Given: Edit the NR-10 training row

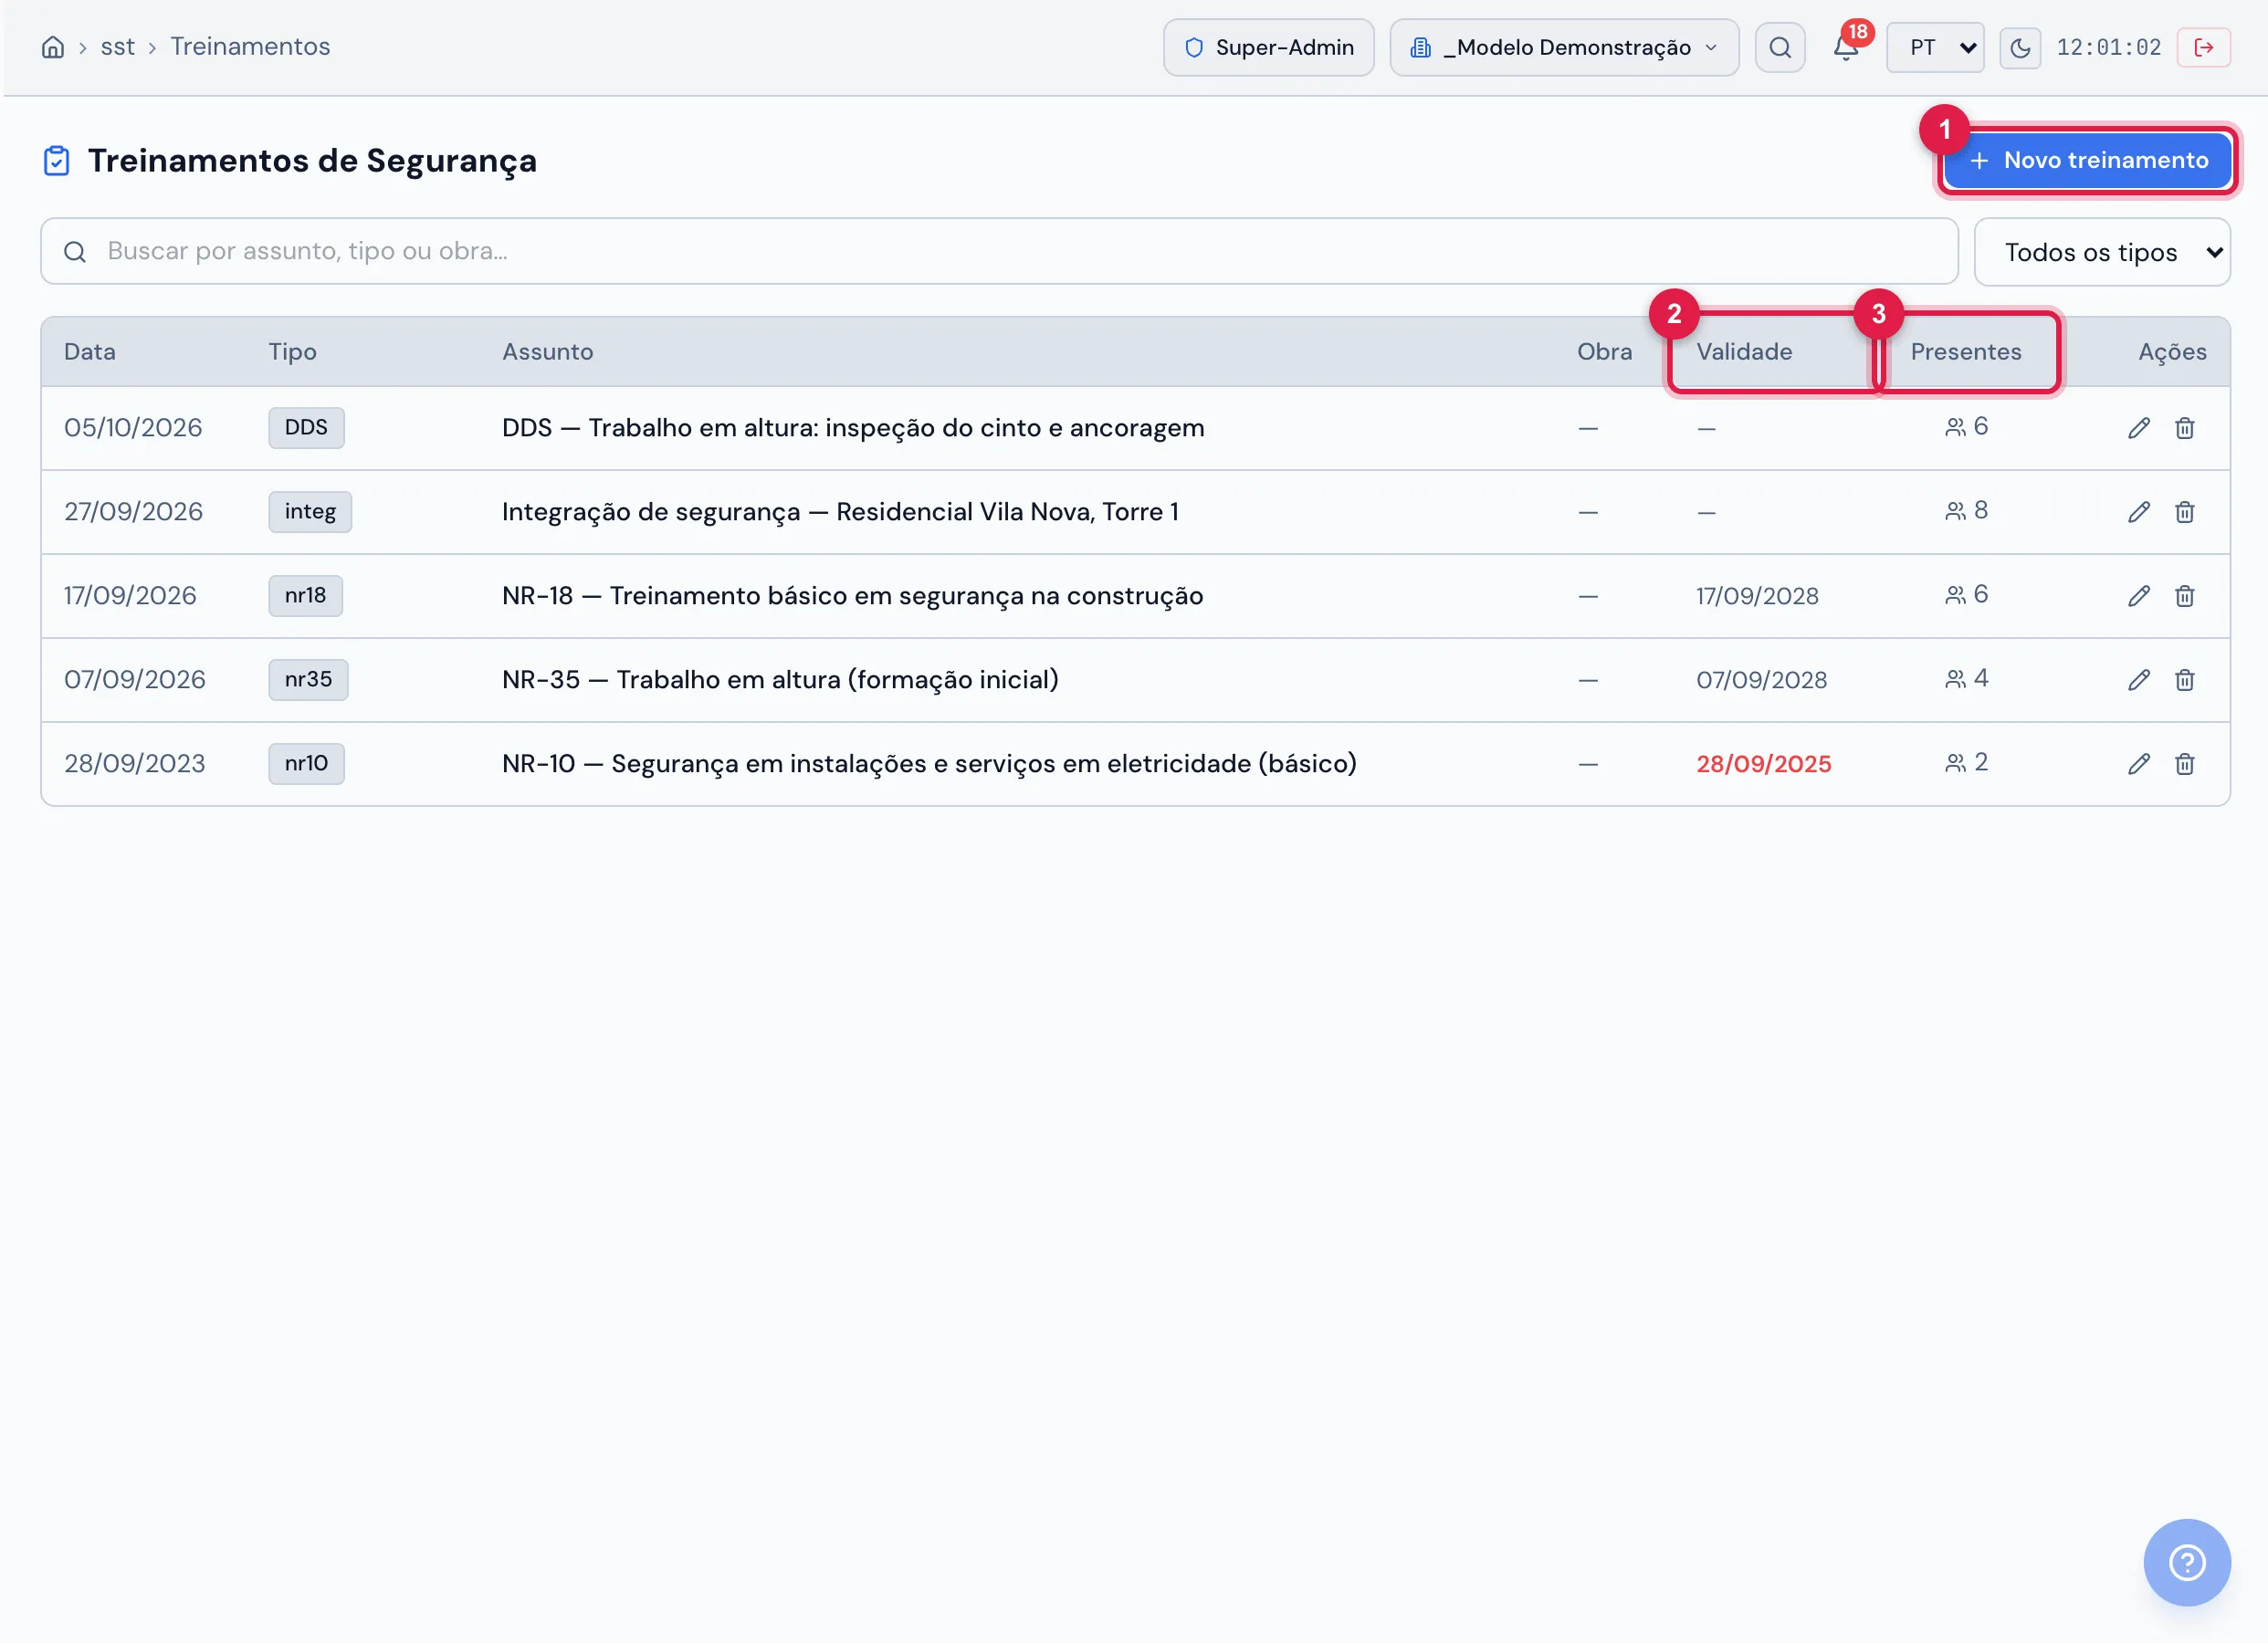Looking at the screenshot, I should coord(2139,764).
